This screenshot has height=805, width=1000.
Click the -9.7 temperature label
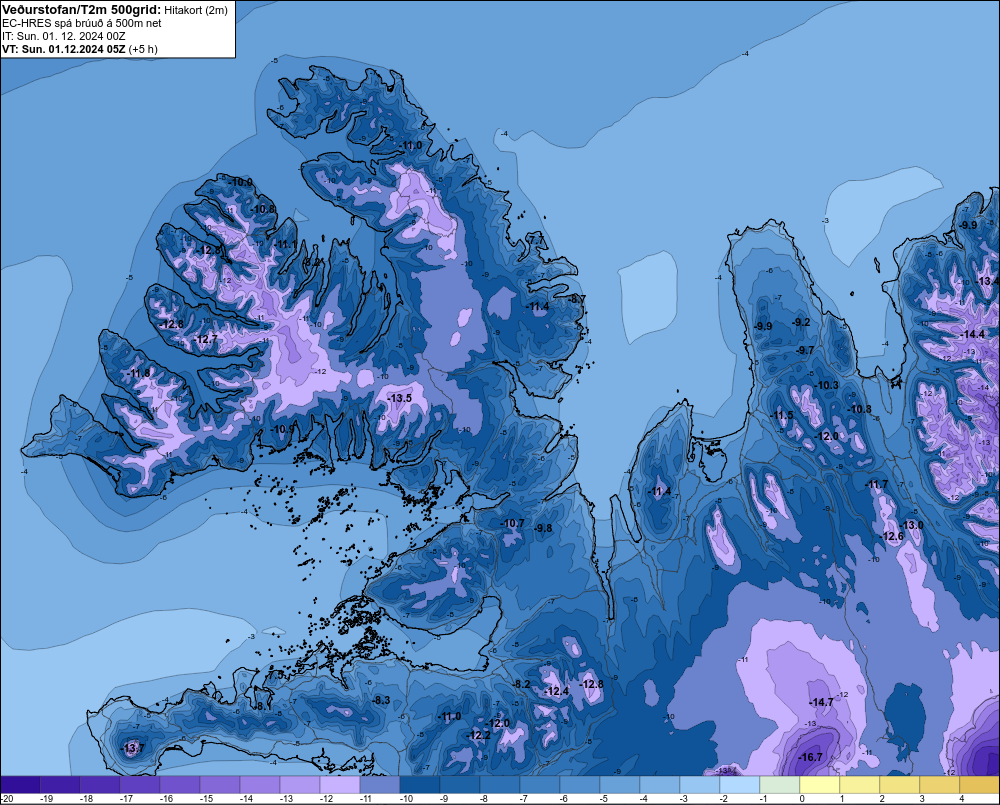tap(805, 350)
